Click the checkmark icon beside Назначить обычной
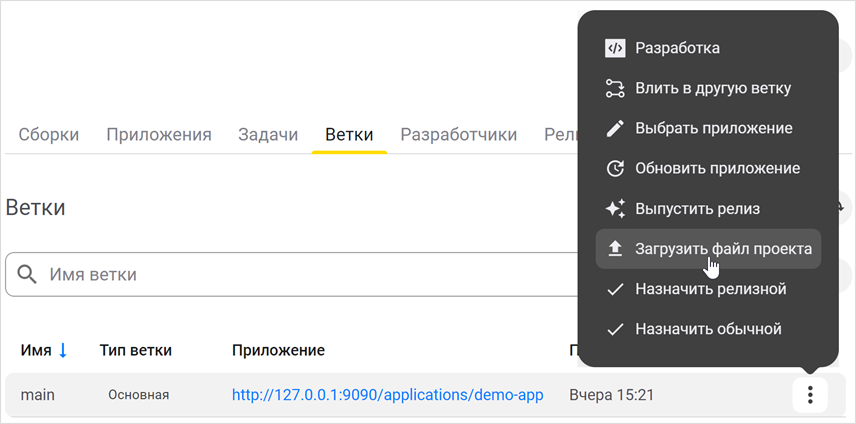The height and width of the screenshot is (424, 856). click(615, 329)
